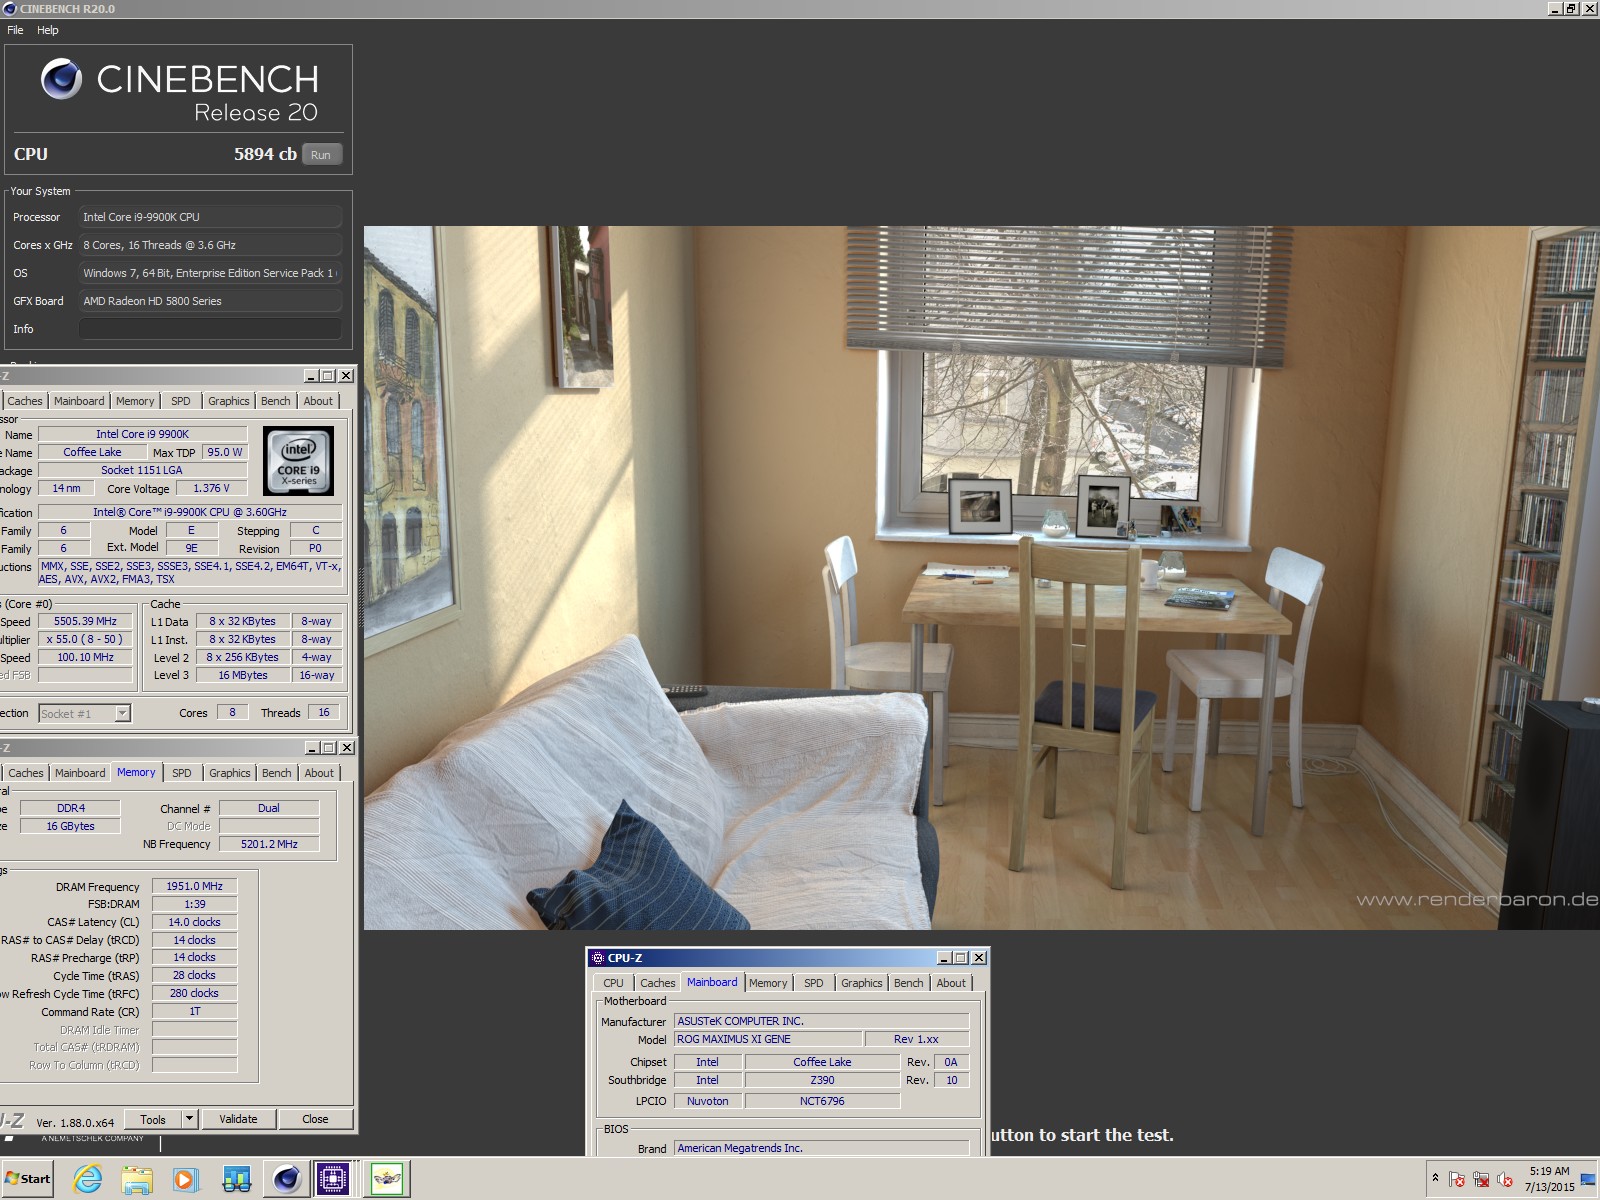The image size is (1600, 1200).
Task: Click the Z390 southbridge field
Action: click(822, 1081)
